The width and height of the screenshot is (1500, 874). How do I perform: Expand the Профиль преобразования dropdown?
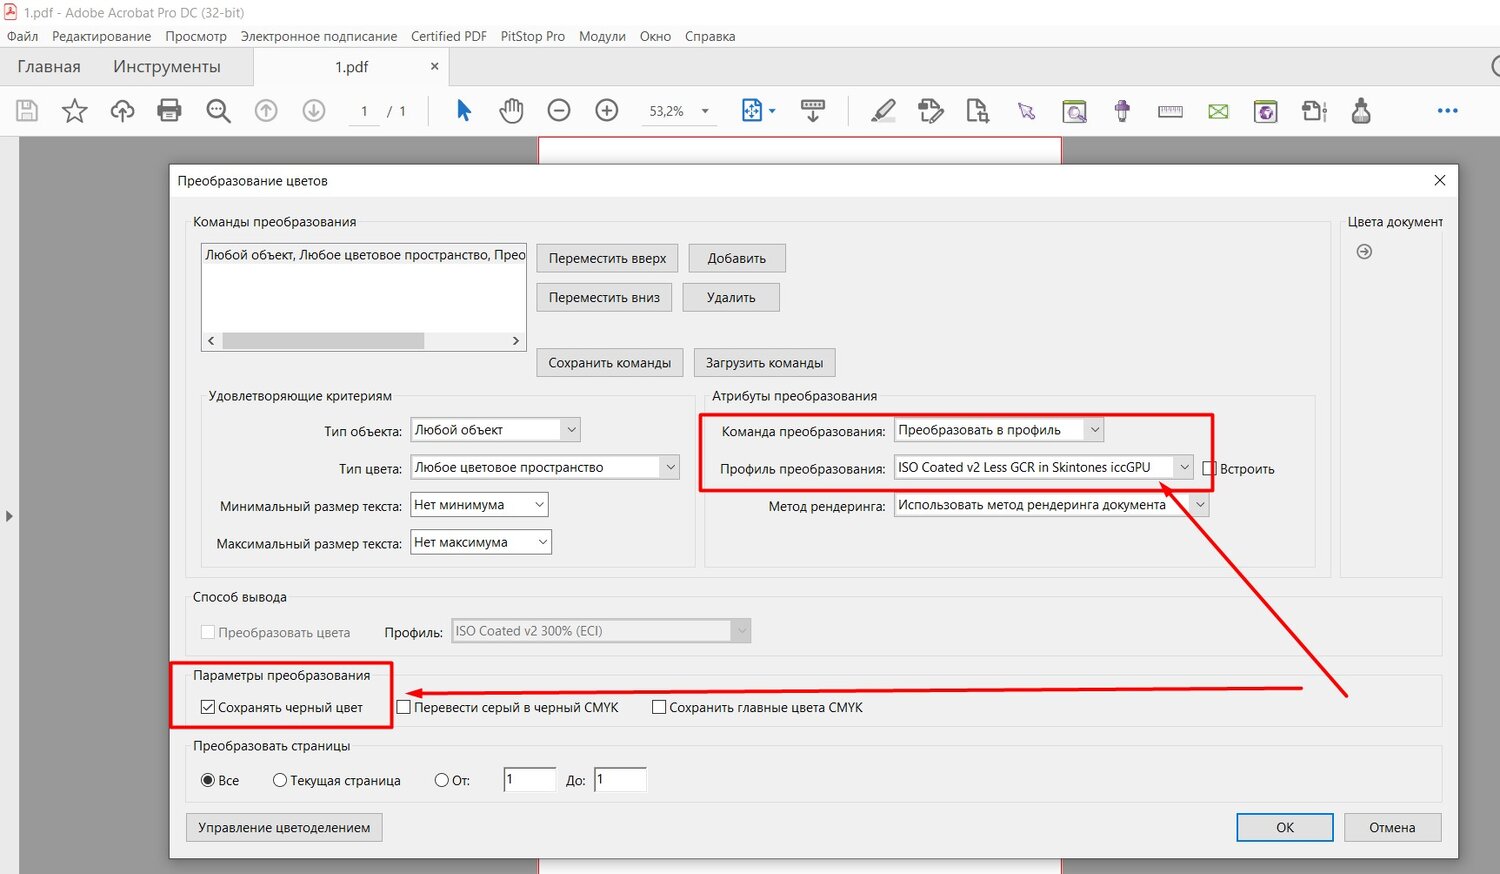(1184, 467)
